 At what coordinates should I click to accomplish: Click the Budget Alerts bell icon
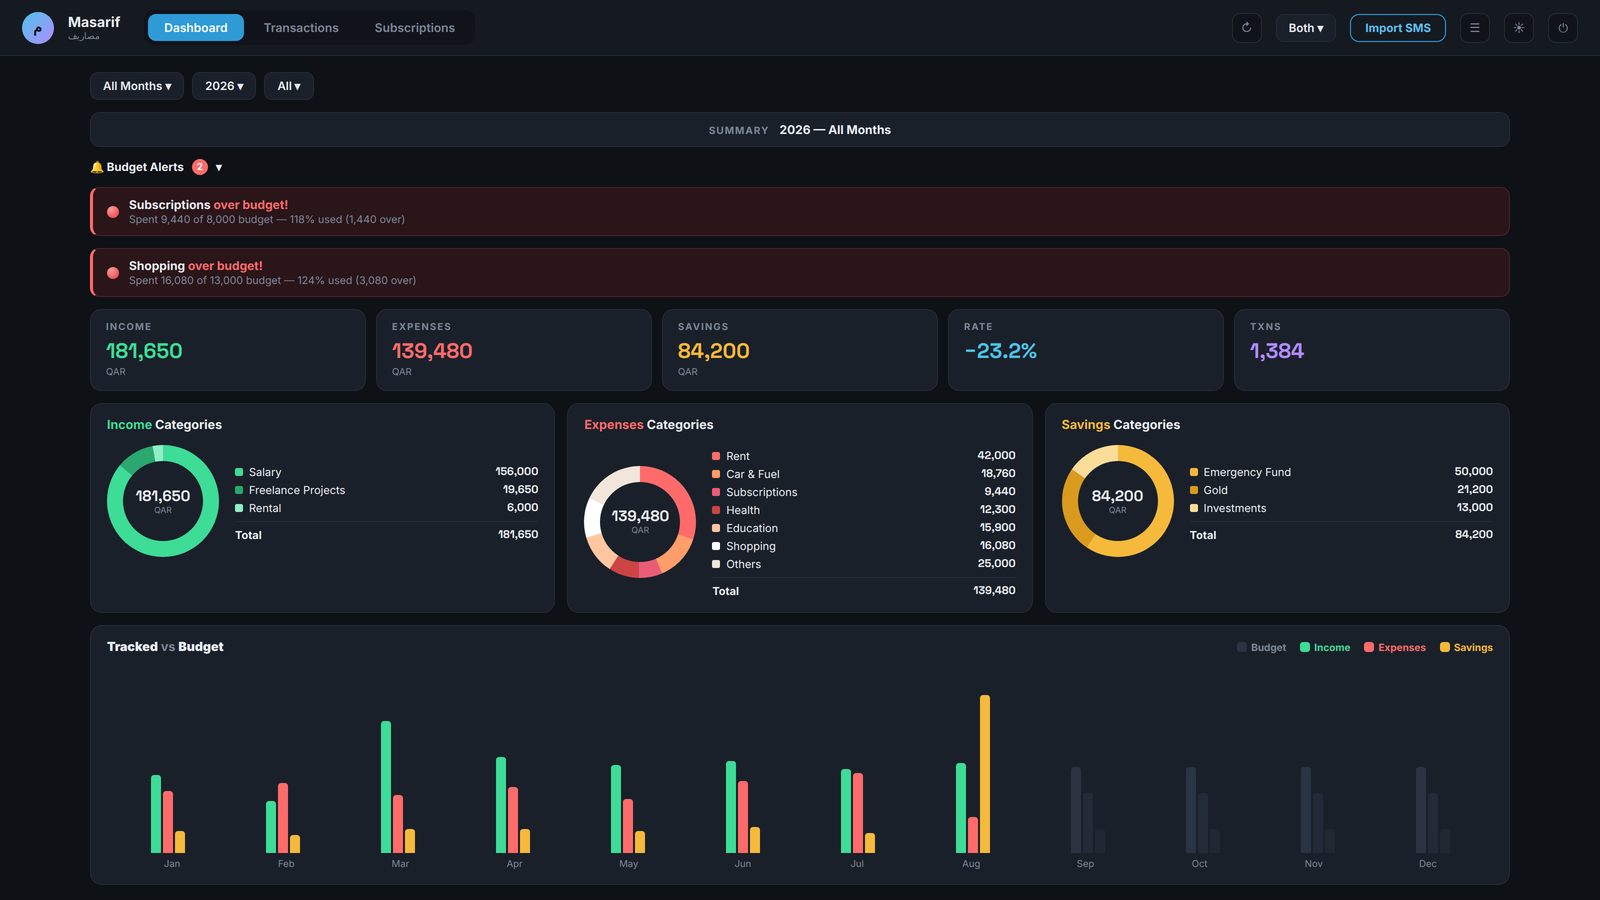[x=97, y=167]
